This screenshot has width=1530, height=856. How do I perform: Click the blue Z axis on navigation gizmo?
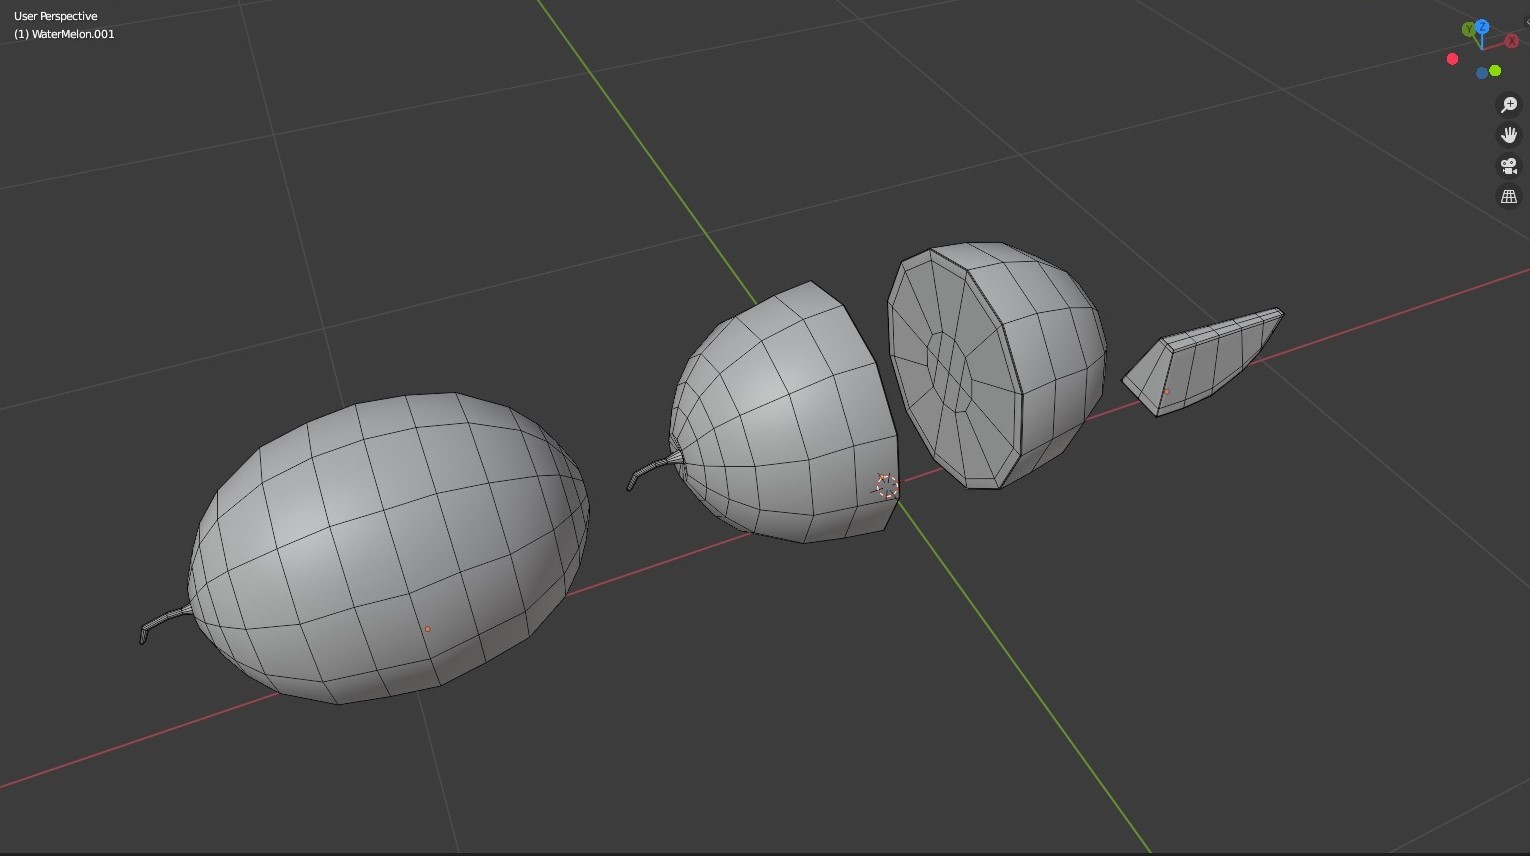[1482, 26]
